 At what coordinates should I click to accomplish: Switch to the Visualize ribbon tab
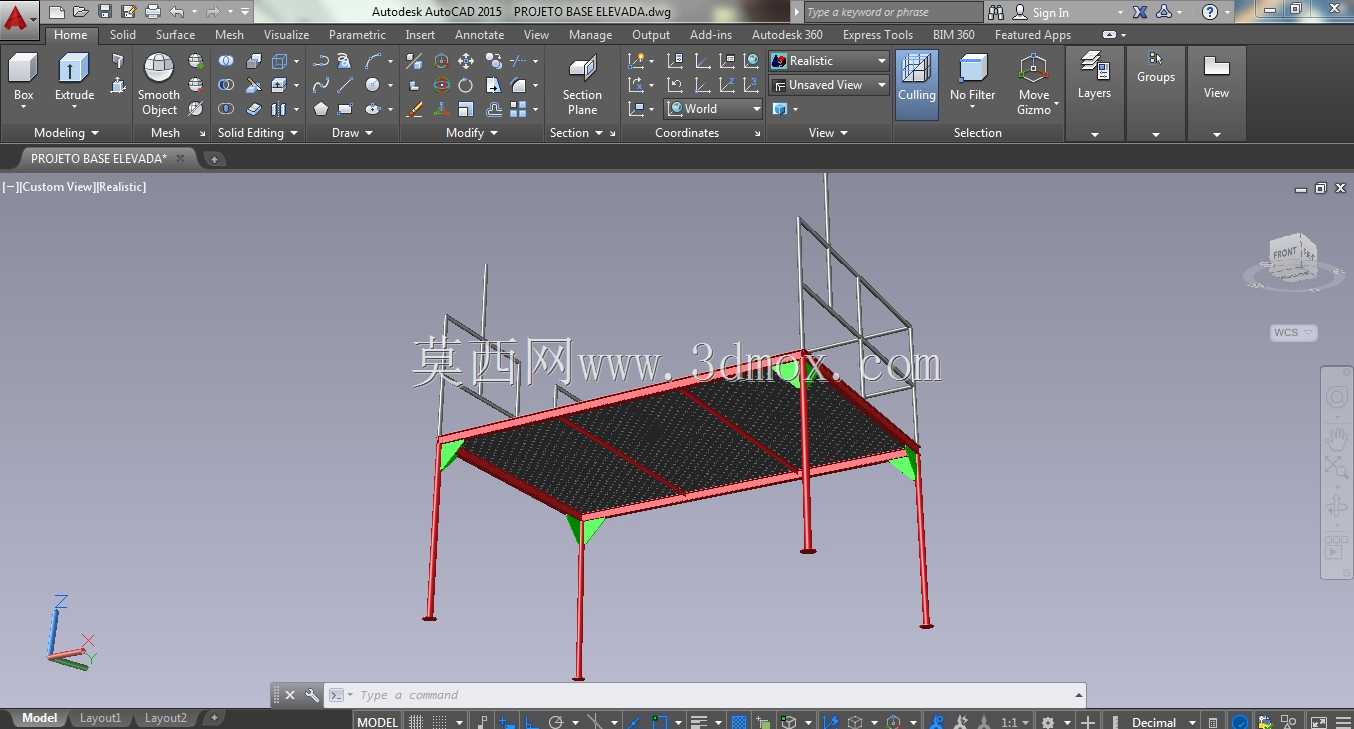point(286,35)
